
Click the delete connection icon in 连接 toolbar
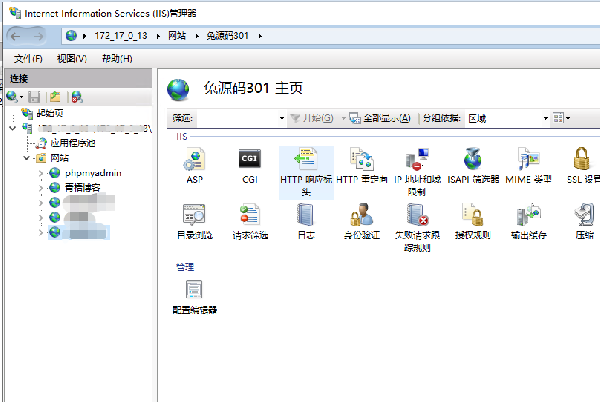pyautogui.click(x=77, y=97)
